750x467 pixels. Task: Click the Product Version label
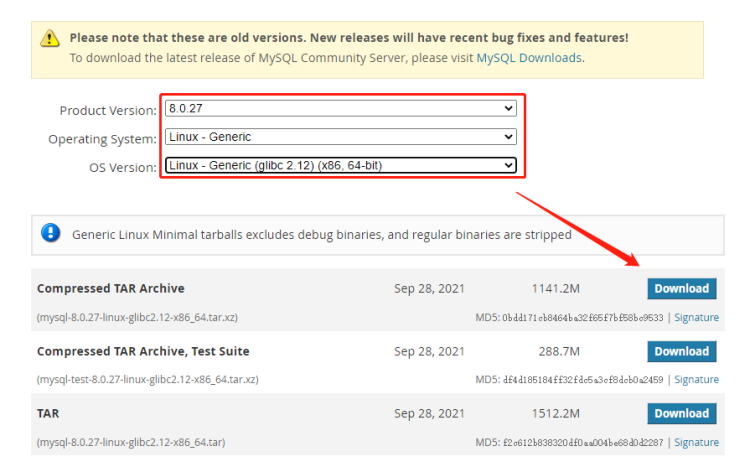108,111
